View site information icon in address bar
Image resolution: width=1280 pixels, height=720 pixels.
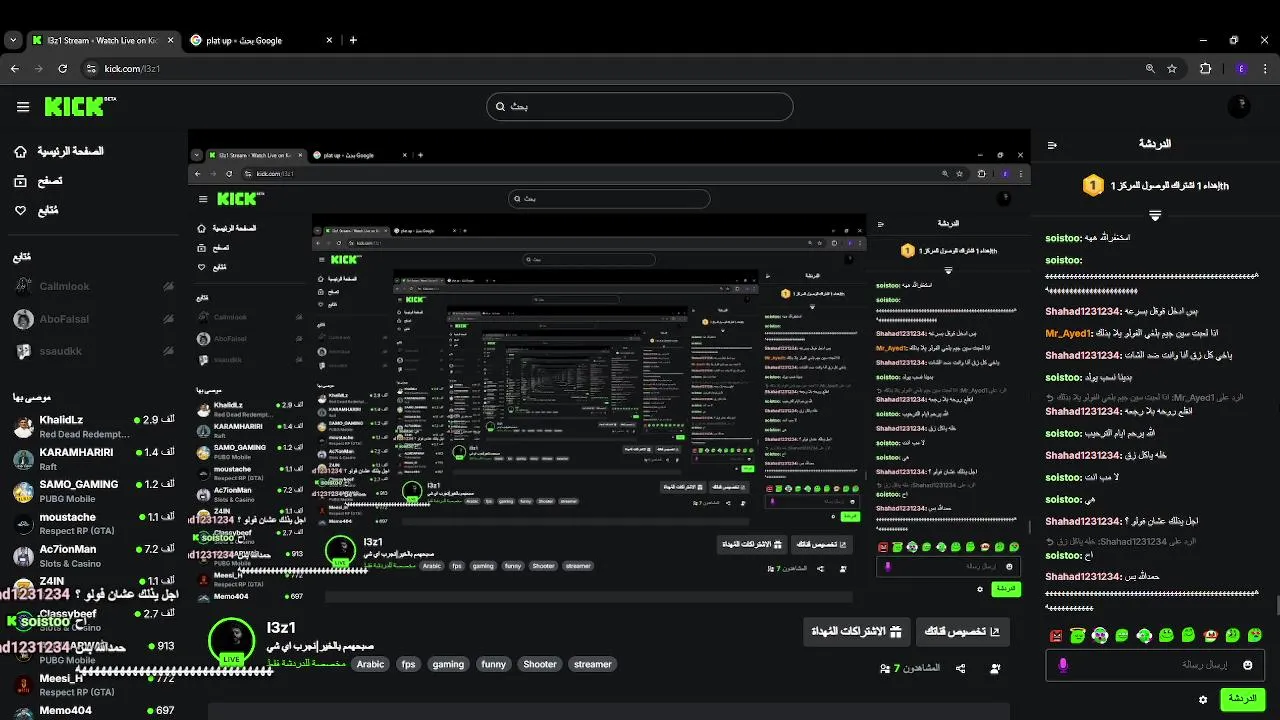point(91,68)
